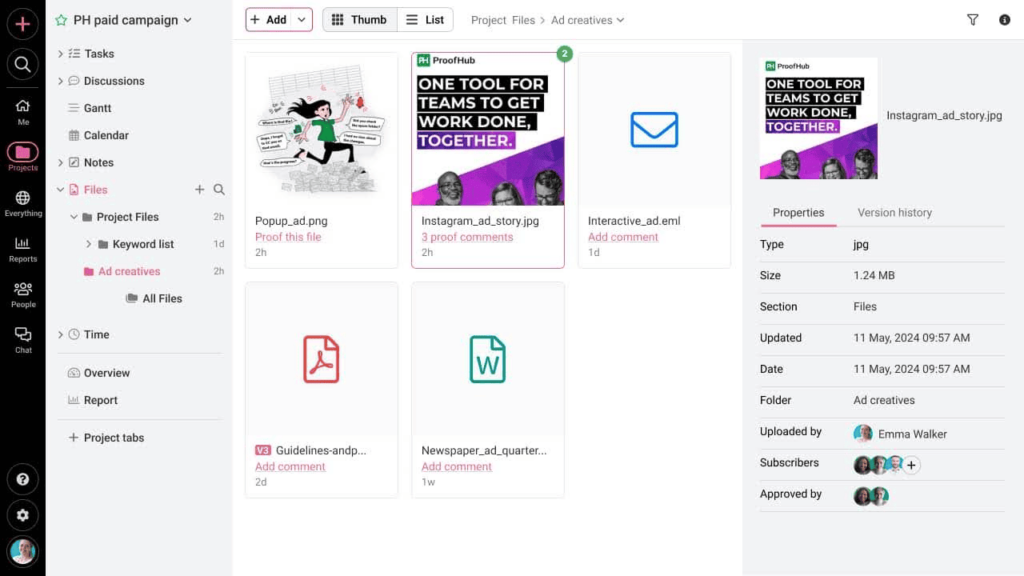Image resolution: width=1024 pixels, height=576 pixels.
Task: Open the search icon in left sidebar
Action: pos(22,66)
